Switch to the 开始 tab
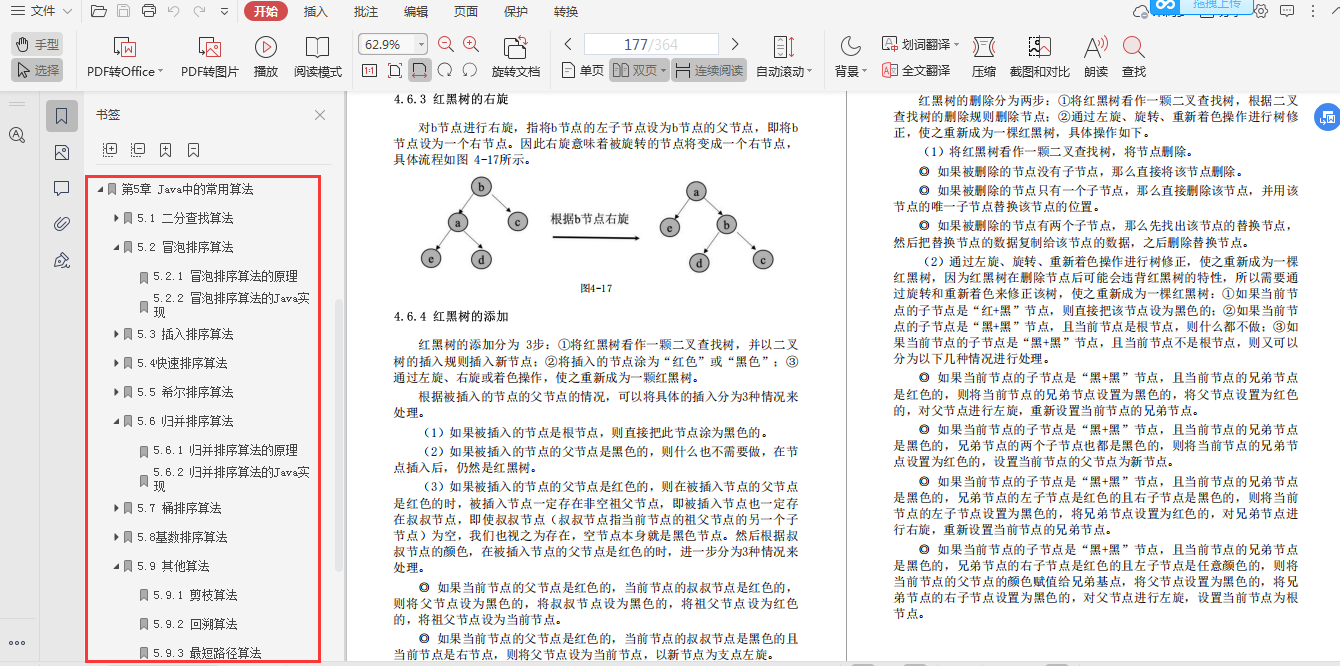Image resolution: width=1340 pixels, height=666 pixels. pos(266,12)
